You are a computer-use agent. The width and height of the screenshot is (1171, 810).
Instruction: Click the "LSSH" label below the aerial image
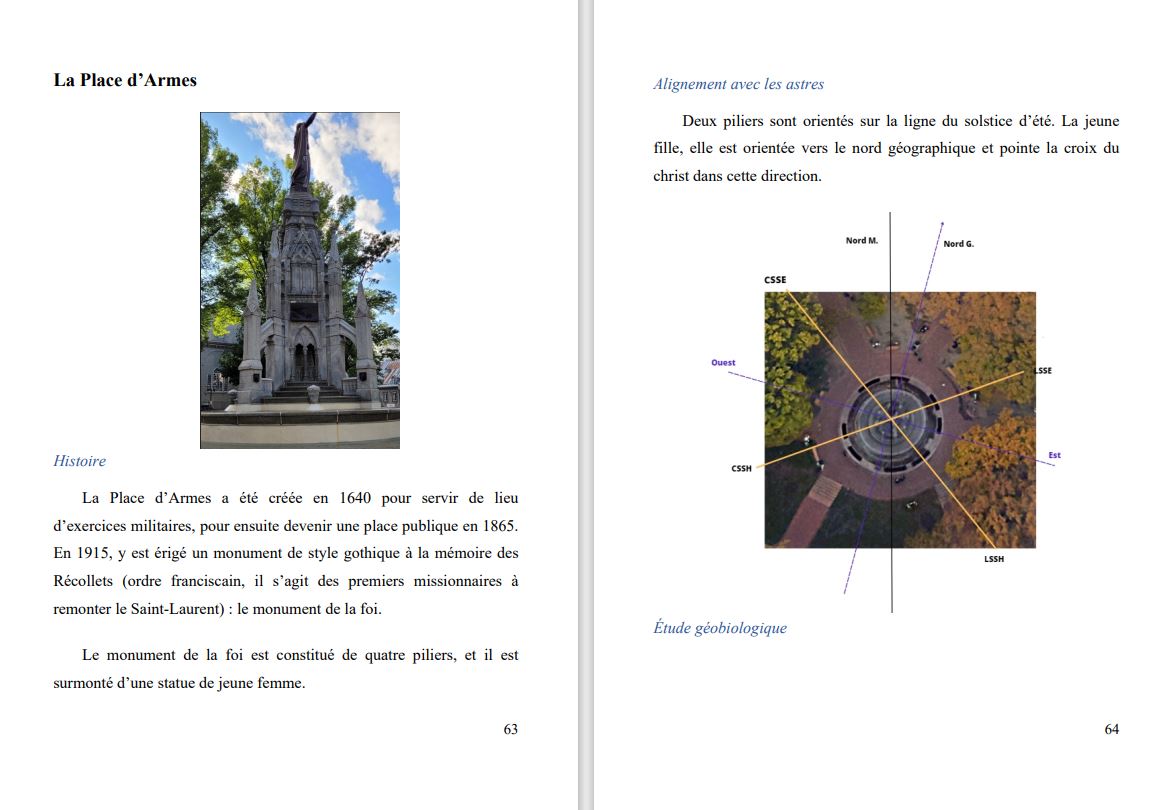coord(993,559)
